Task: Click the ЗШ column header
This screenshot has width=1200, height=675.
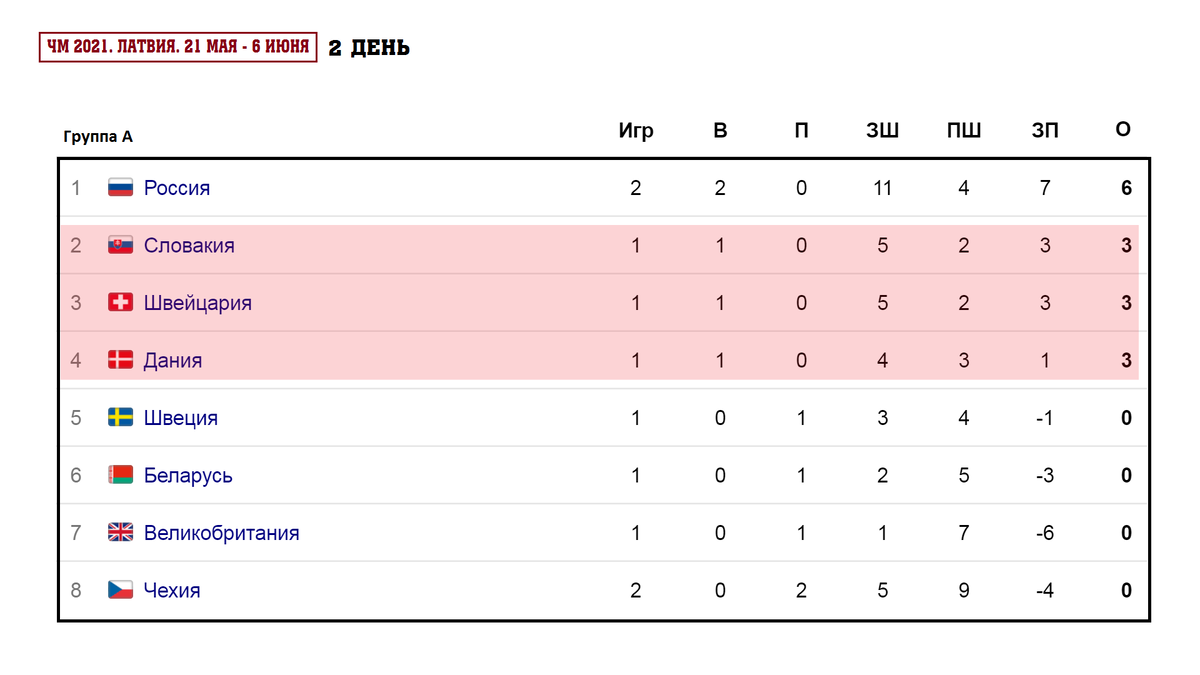Action: (x=882, y=131)
